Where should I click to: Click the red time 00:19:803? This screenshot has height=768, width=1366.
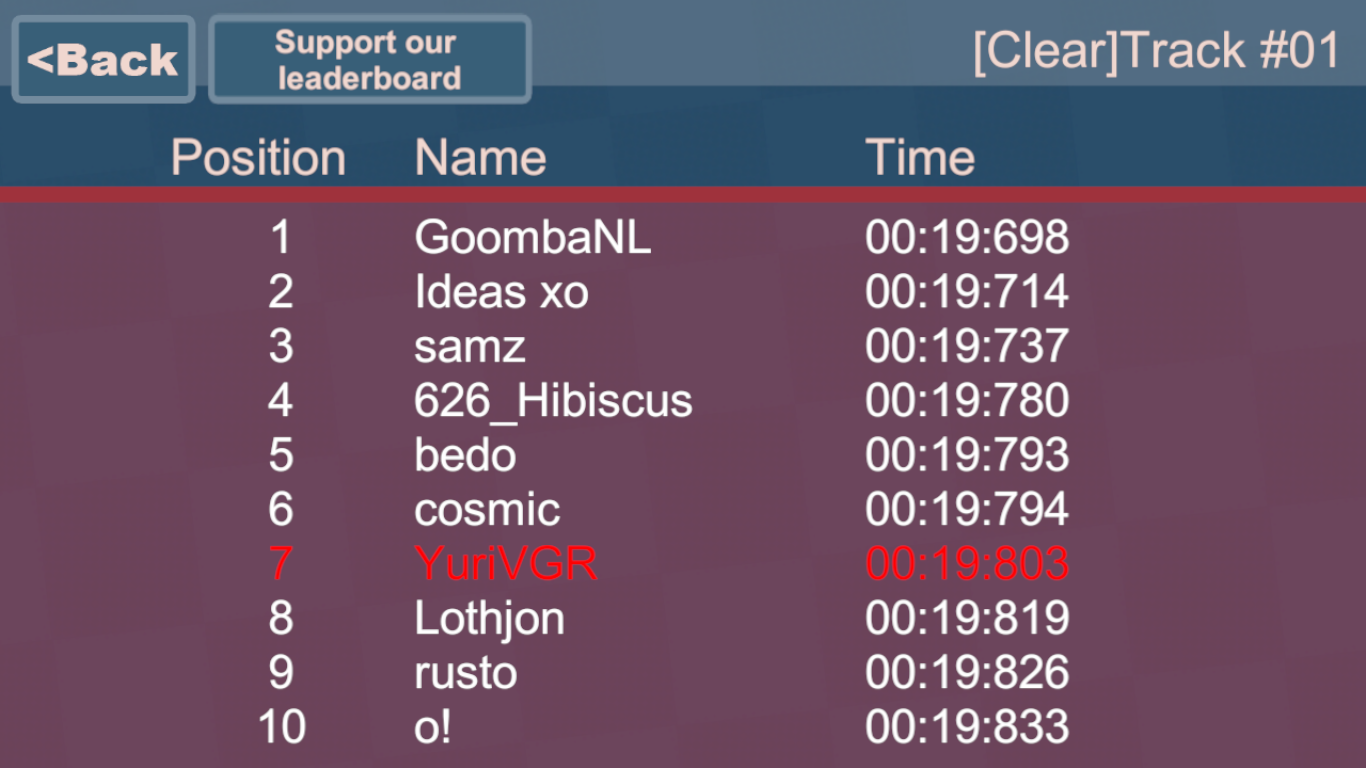pyautogui.click(x=967, y=564)
